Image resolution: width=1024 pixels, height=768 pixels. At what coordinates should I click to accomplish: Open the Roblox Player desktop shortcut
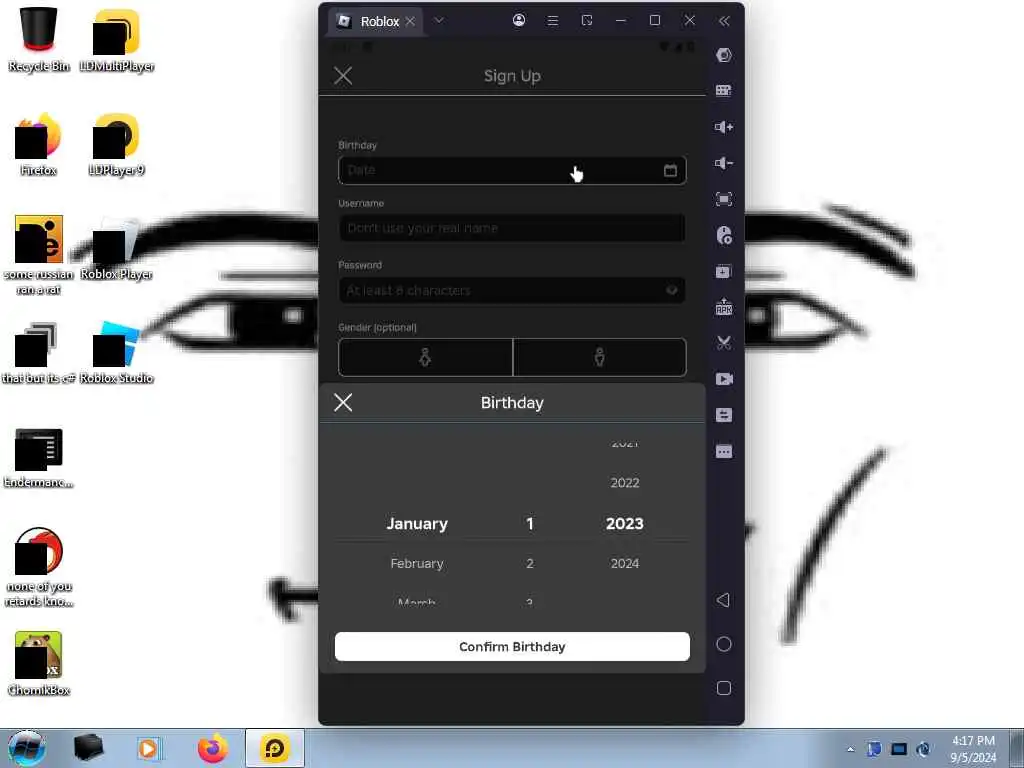coord(117,248)
